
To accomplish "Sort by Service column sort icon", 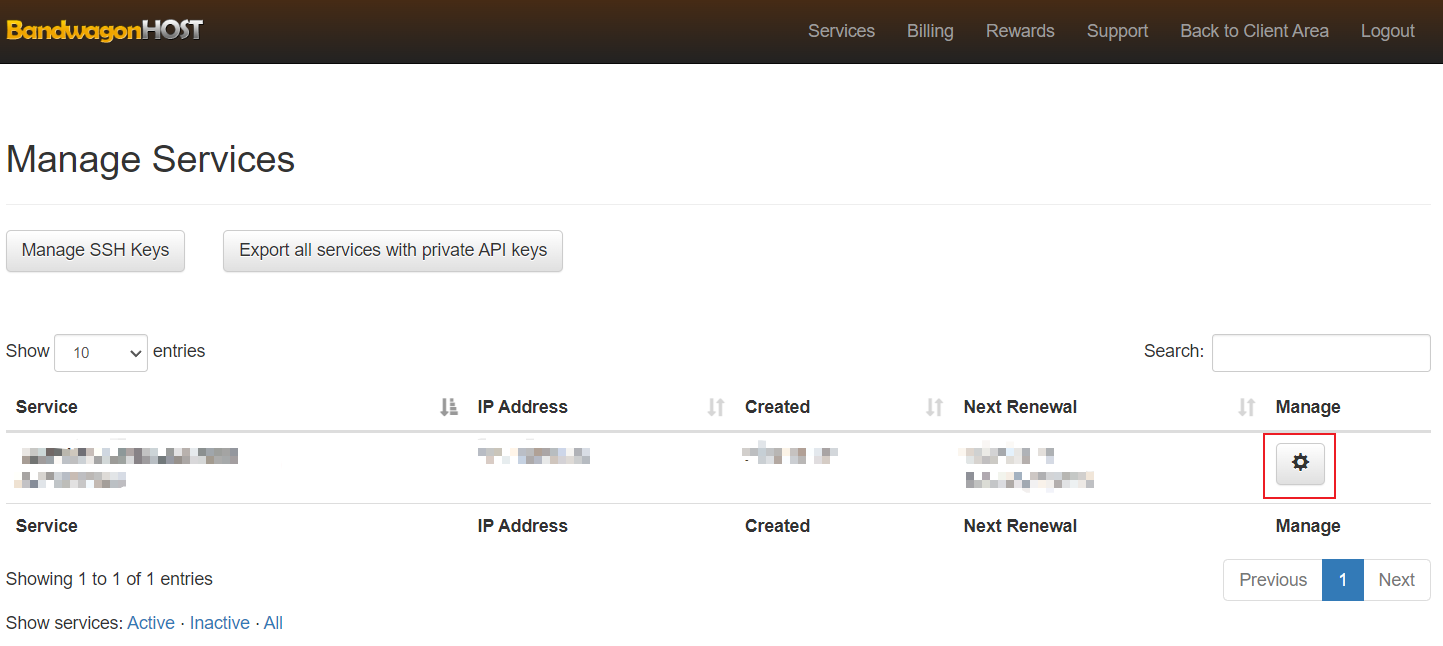I will (449, 407).
